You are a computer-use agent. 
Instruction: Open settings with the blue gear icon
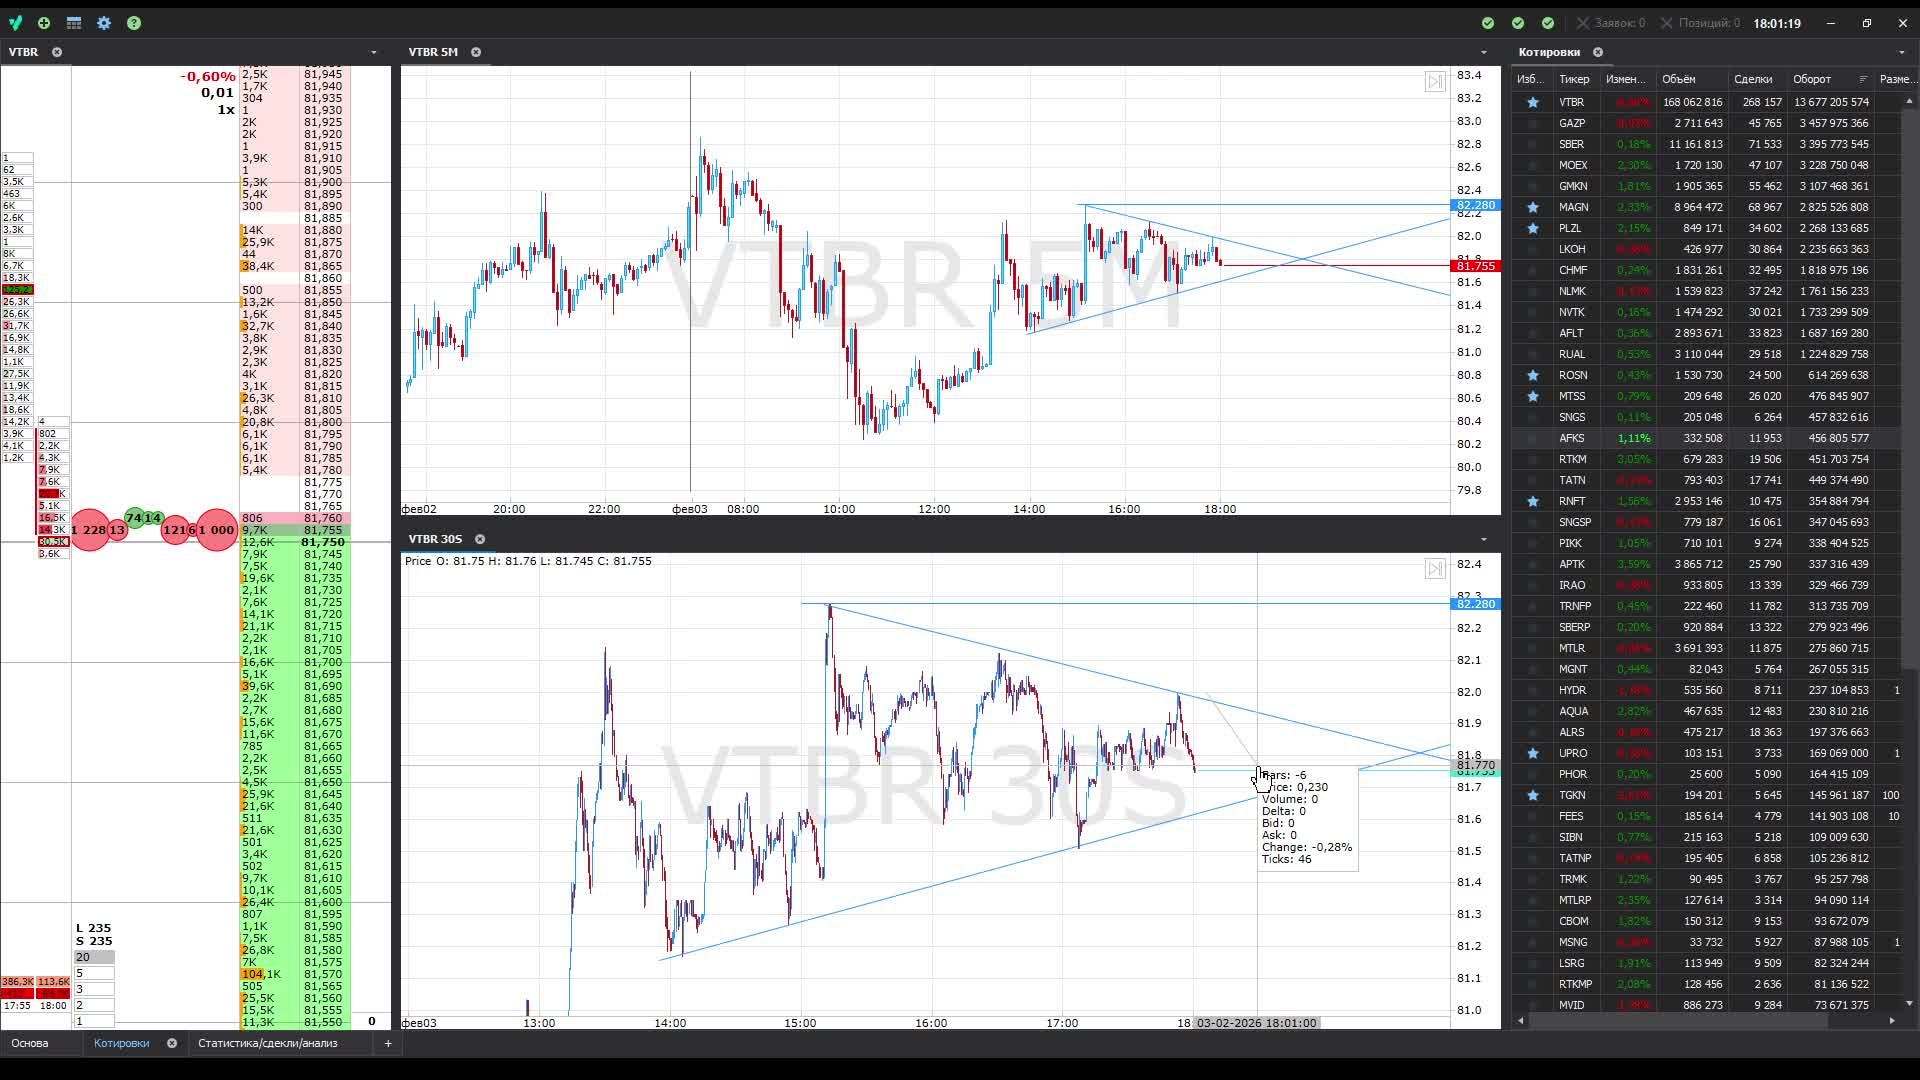click(x=104, y=23)
